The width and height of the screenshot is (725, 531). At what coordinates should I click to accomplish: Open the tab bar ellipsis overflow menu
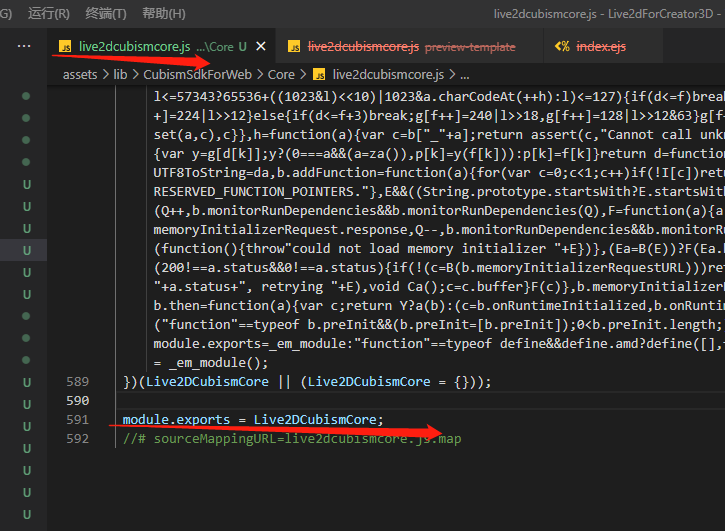click(x=24, y=46)
